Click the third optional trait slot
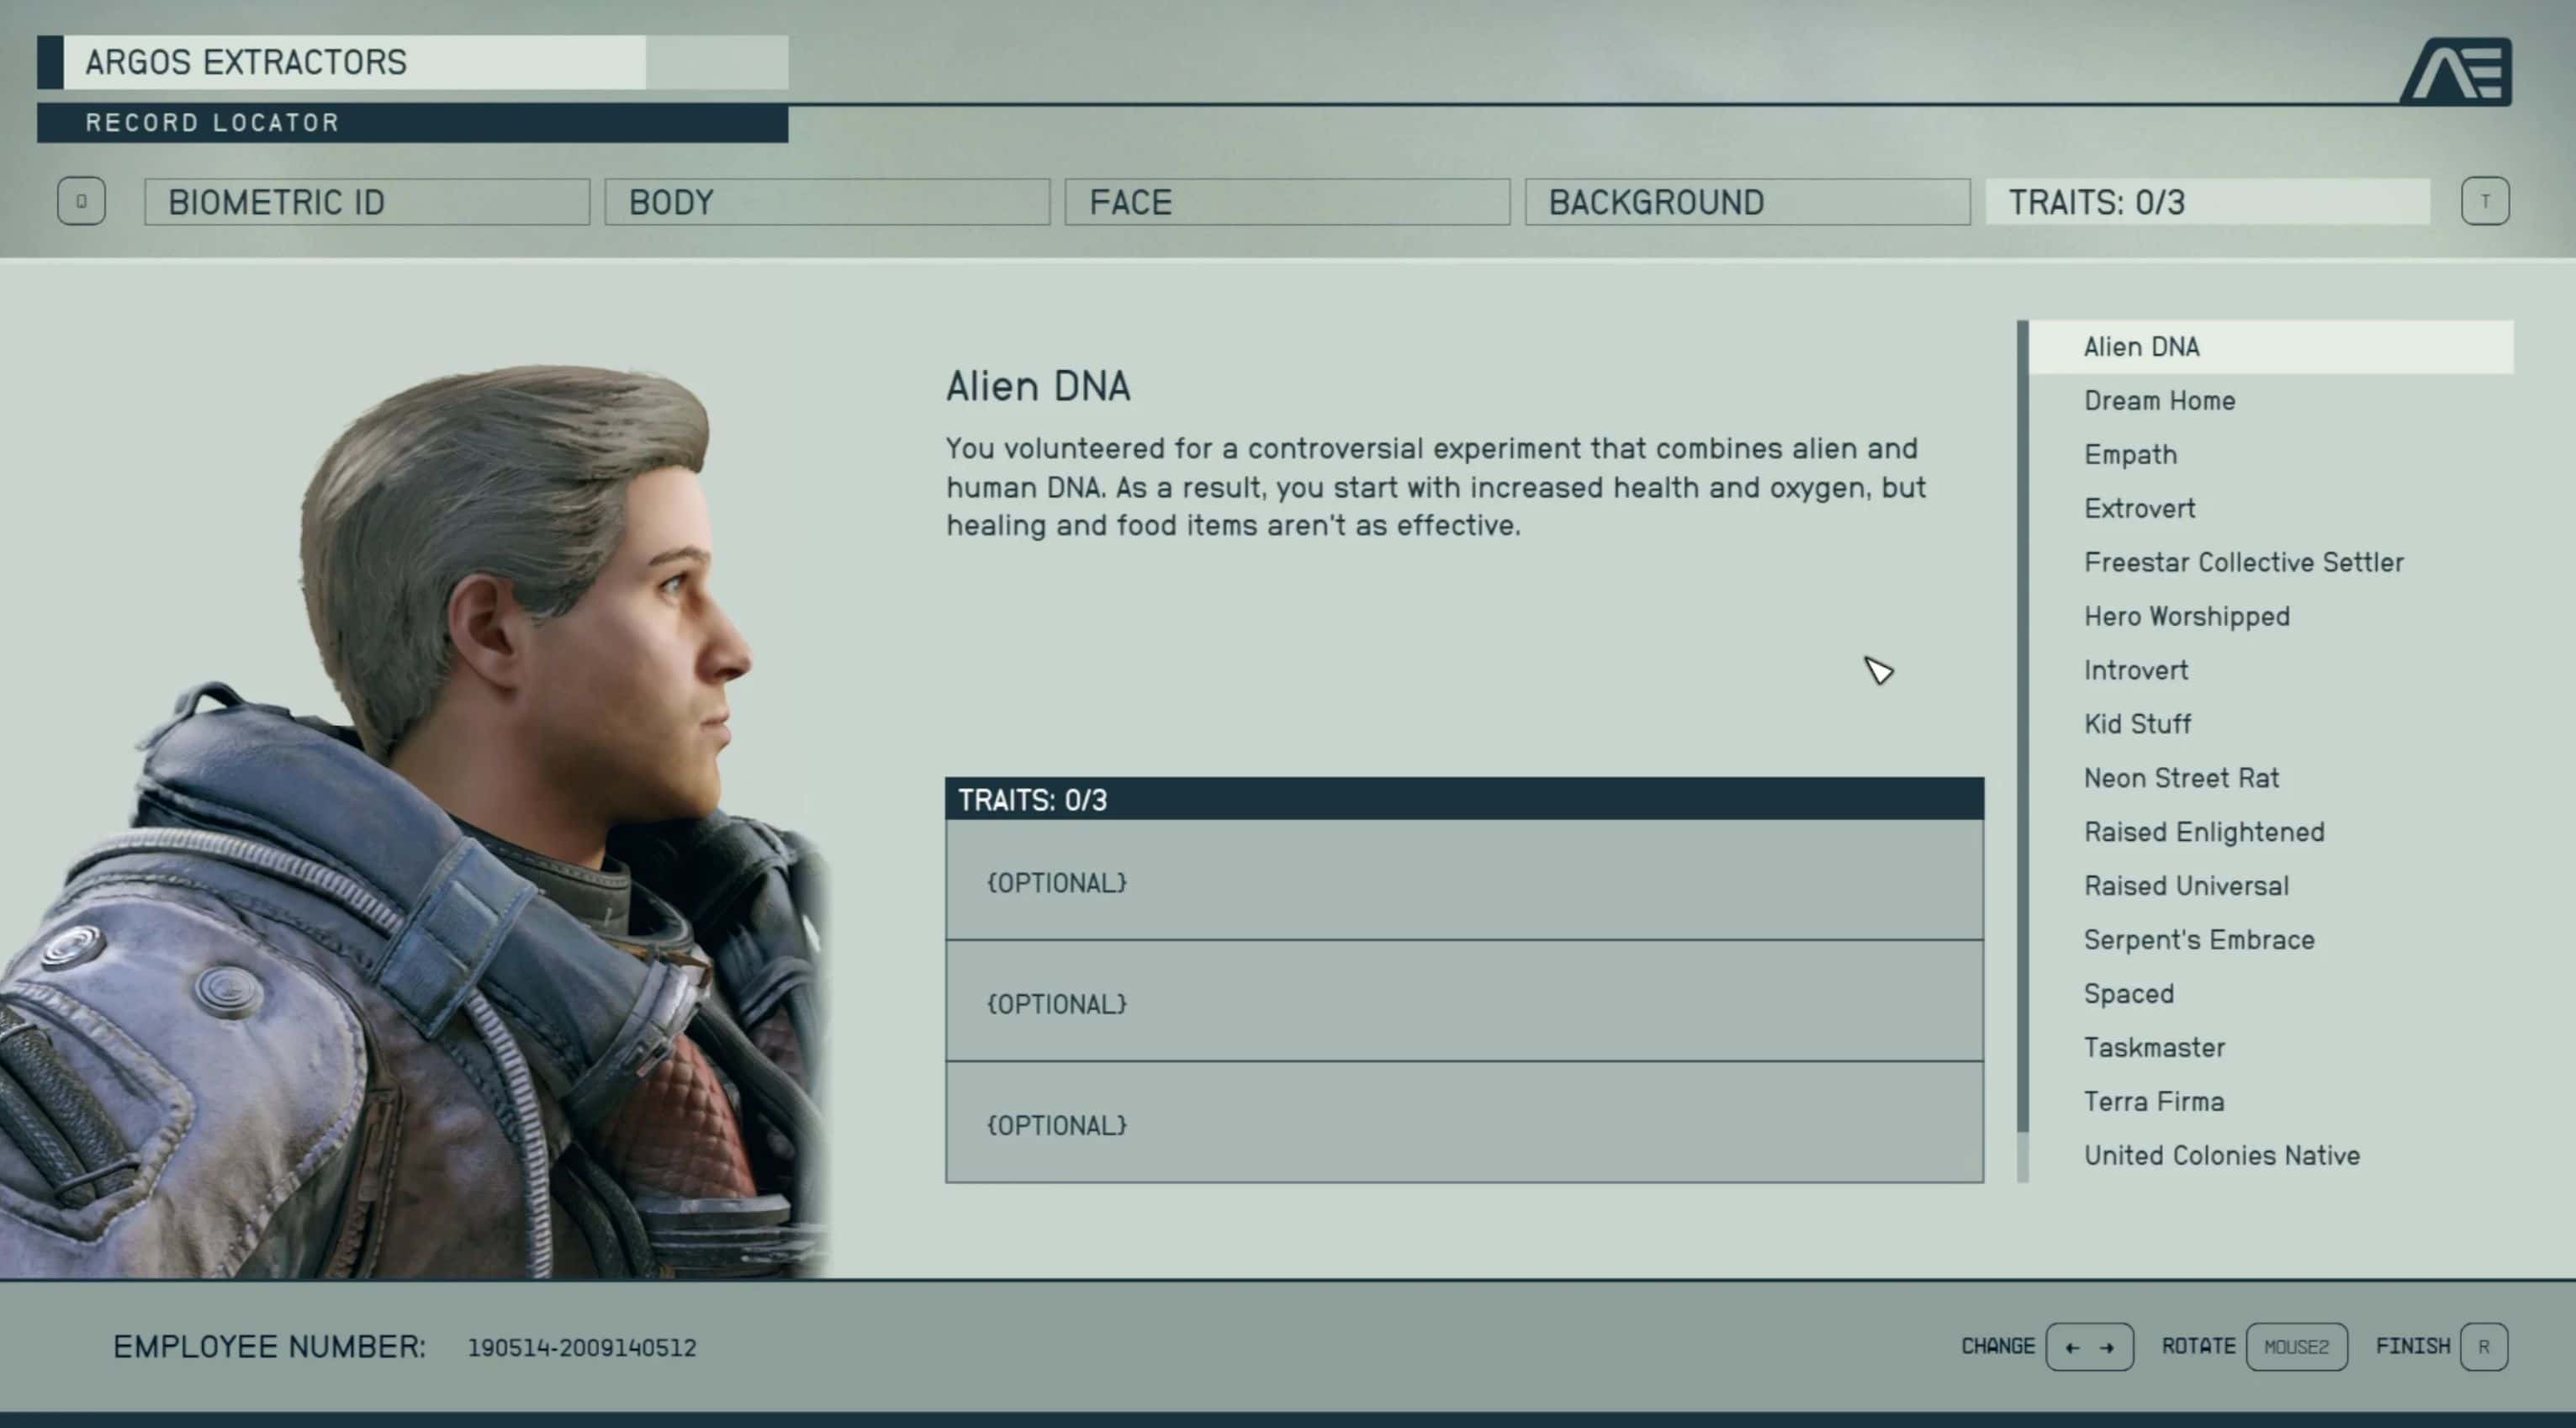 point(1463,1123)
